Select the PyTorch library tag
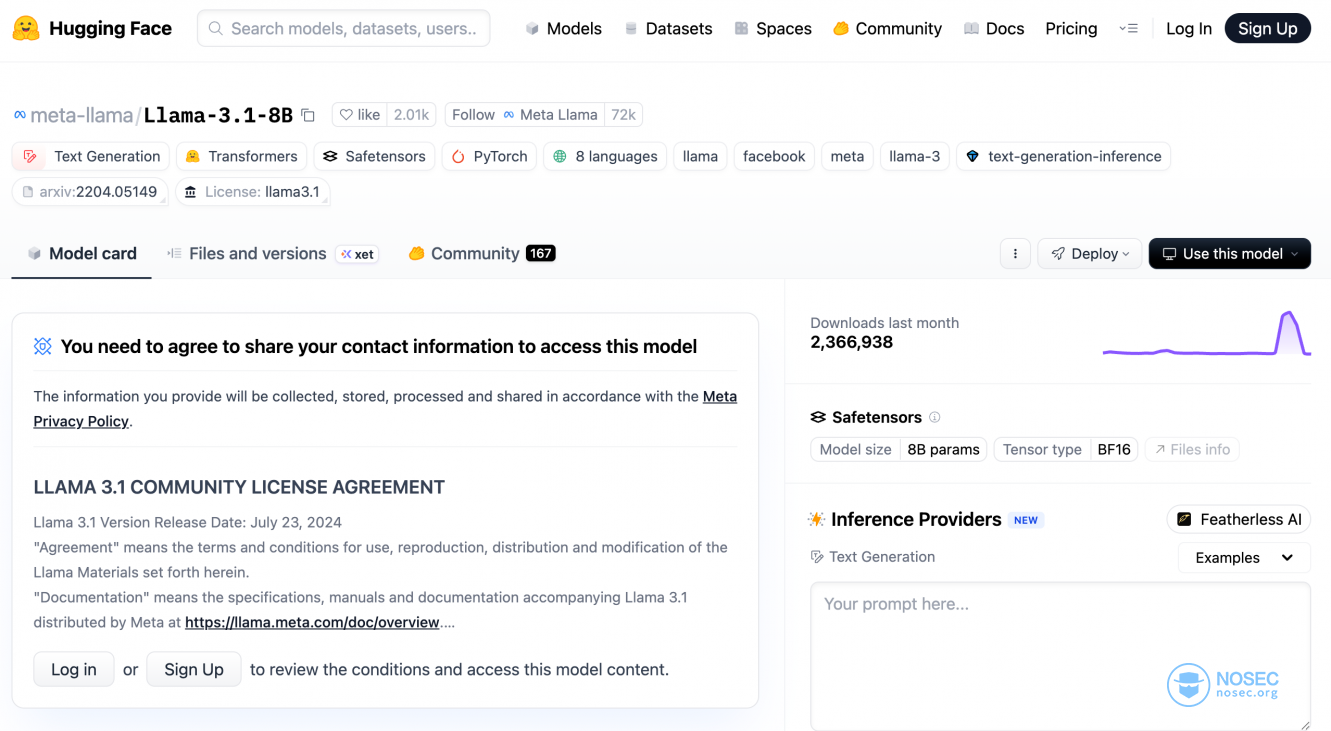Viewport: 1331px width, 731px height. coord(489,156)
